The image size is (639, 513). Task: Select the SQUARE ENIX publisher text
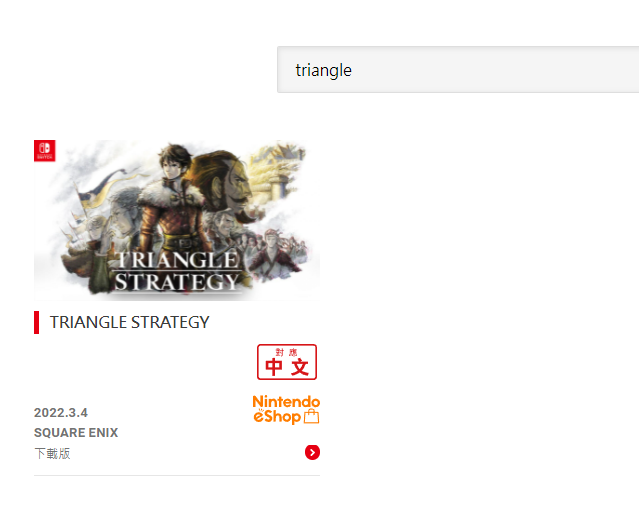[76, 433]
